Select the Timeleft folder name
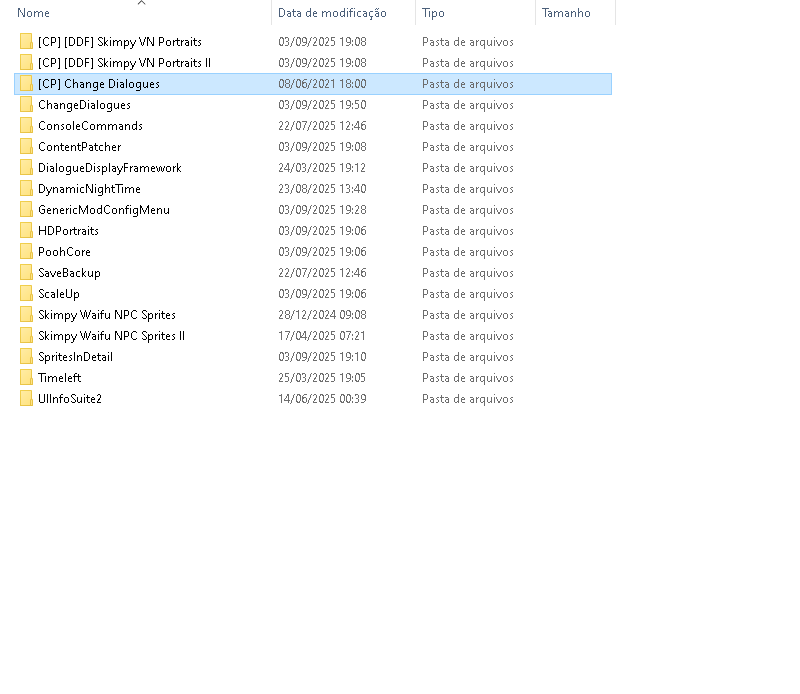Viewport: 800px width, 694px height. [x=60, y=378]
